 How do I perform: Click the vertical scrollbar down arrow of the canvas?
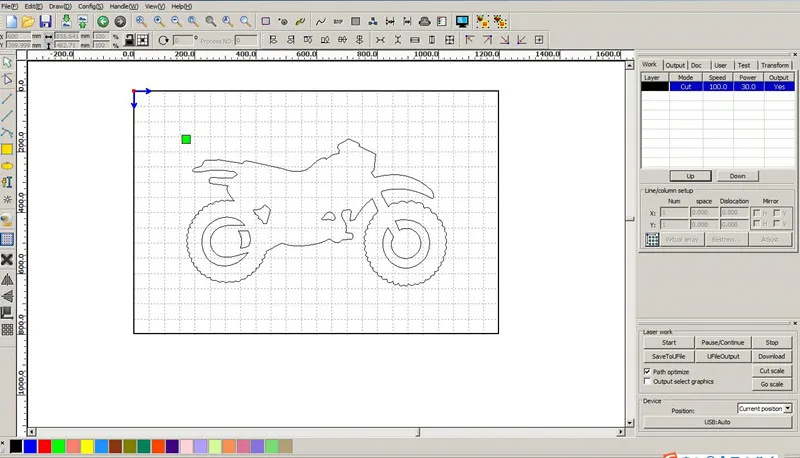[x=630, y=423]
